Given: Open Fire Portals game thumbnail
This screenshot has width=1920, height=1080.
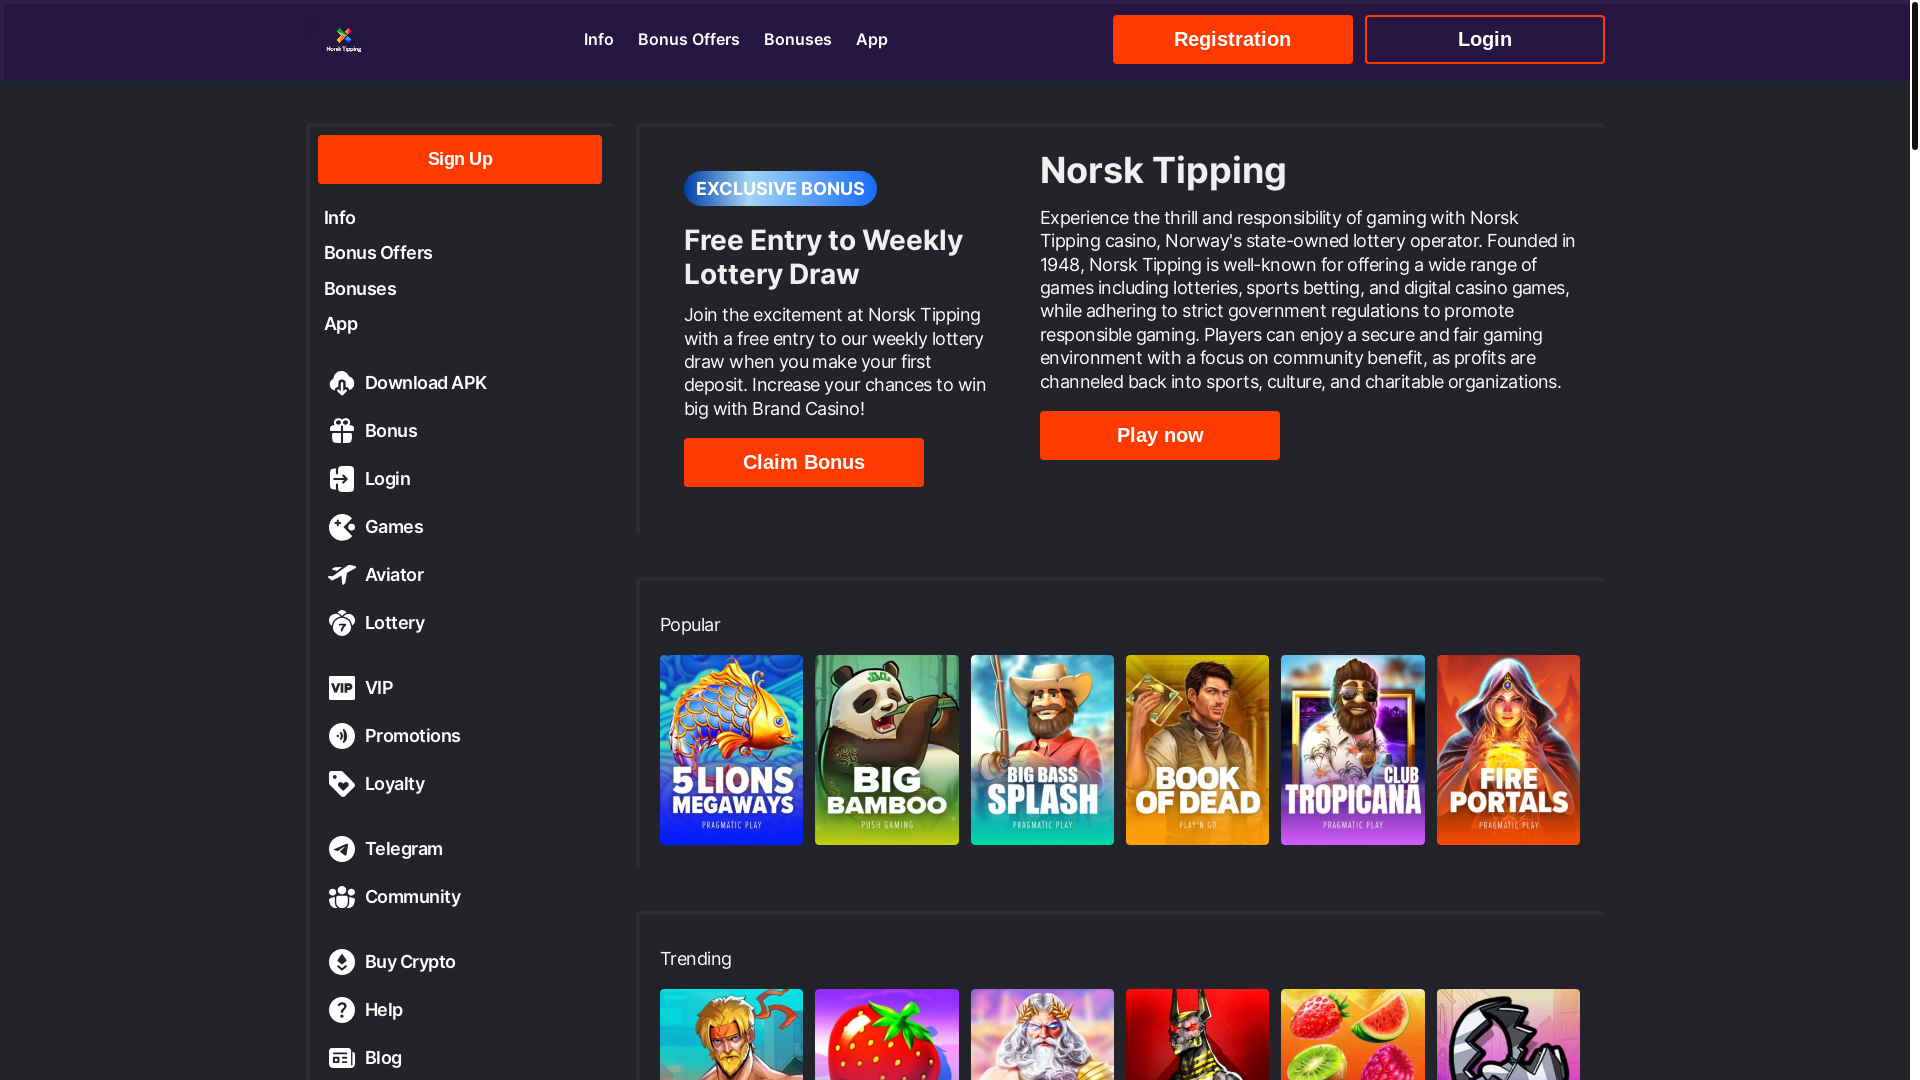Looking at the screenshot, I should point(1508,750).
